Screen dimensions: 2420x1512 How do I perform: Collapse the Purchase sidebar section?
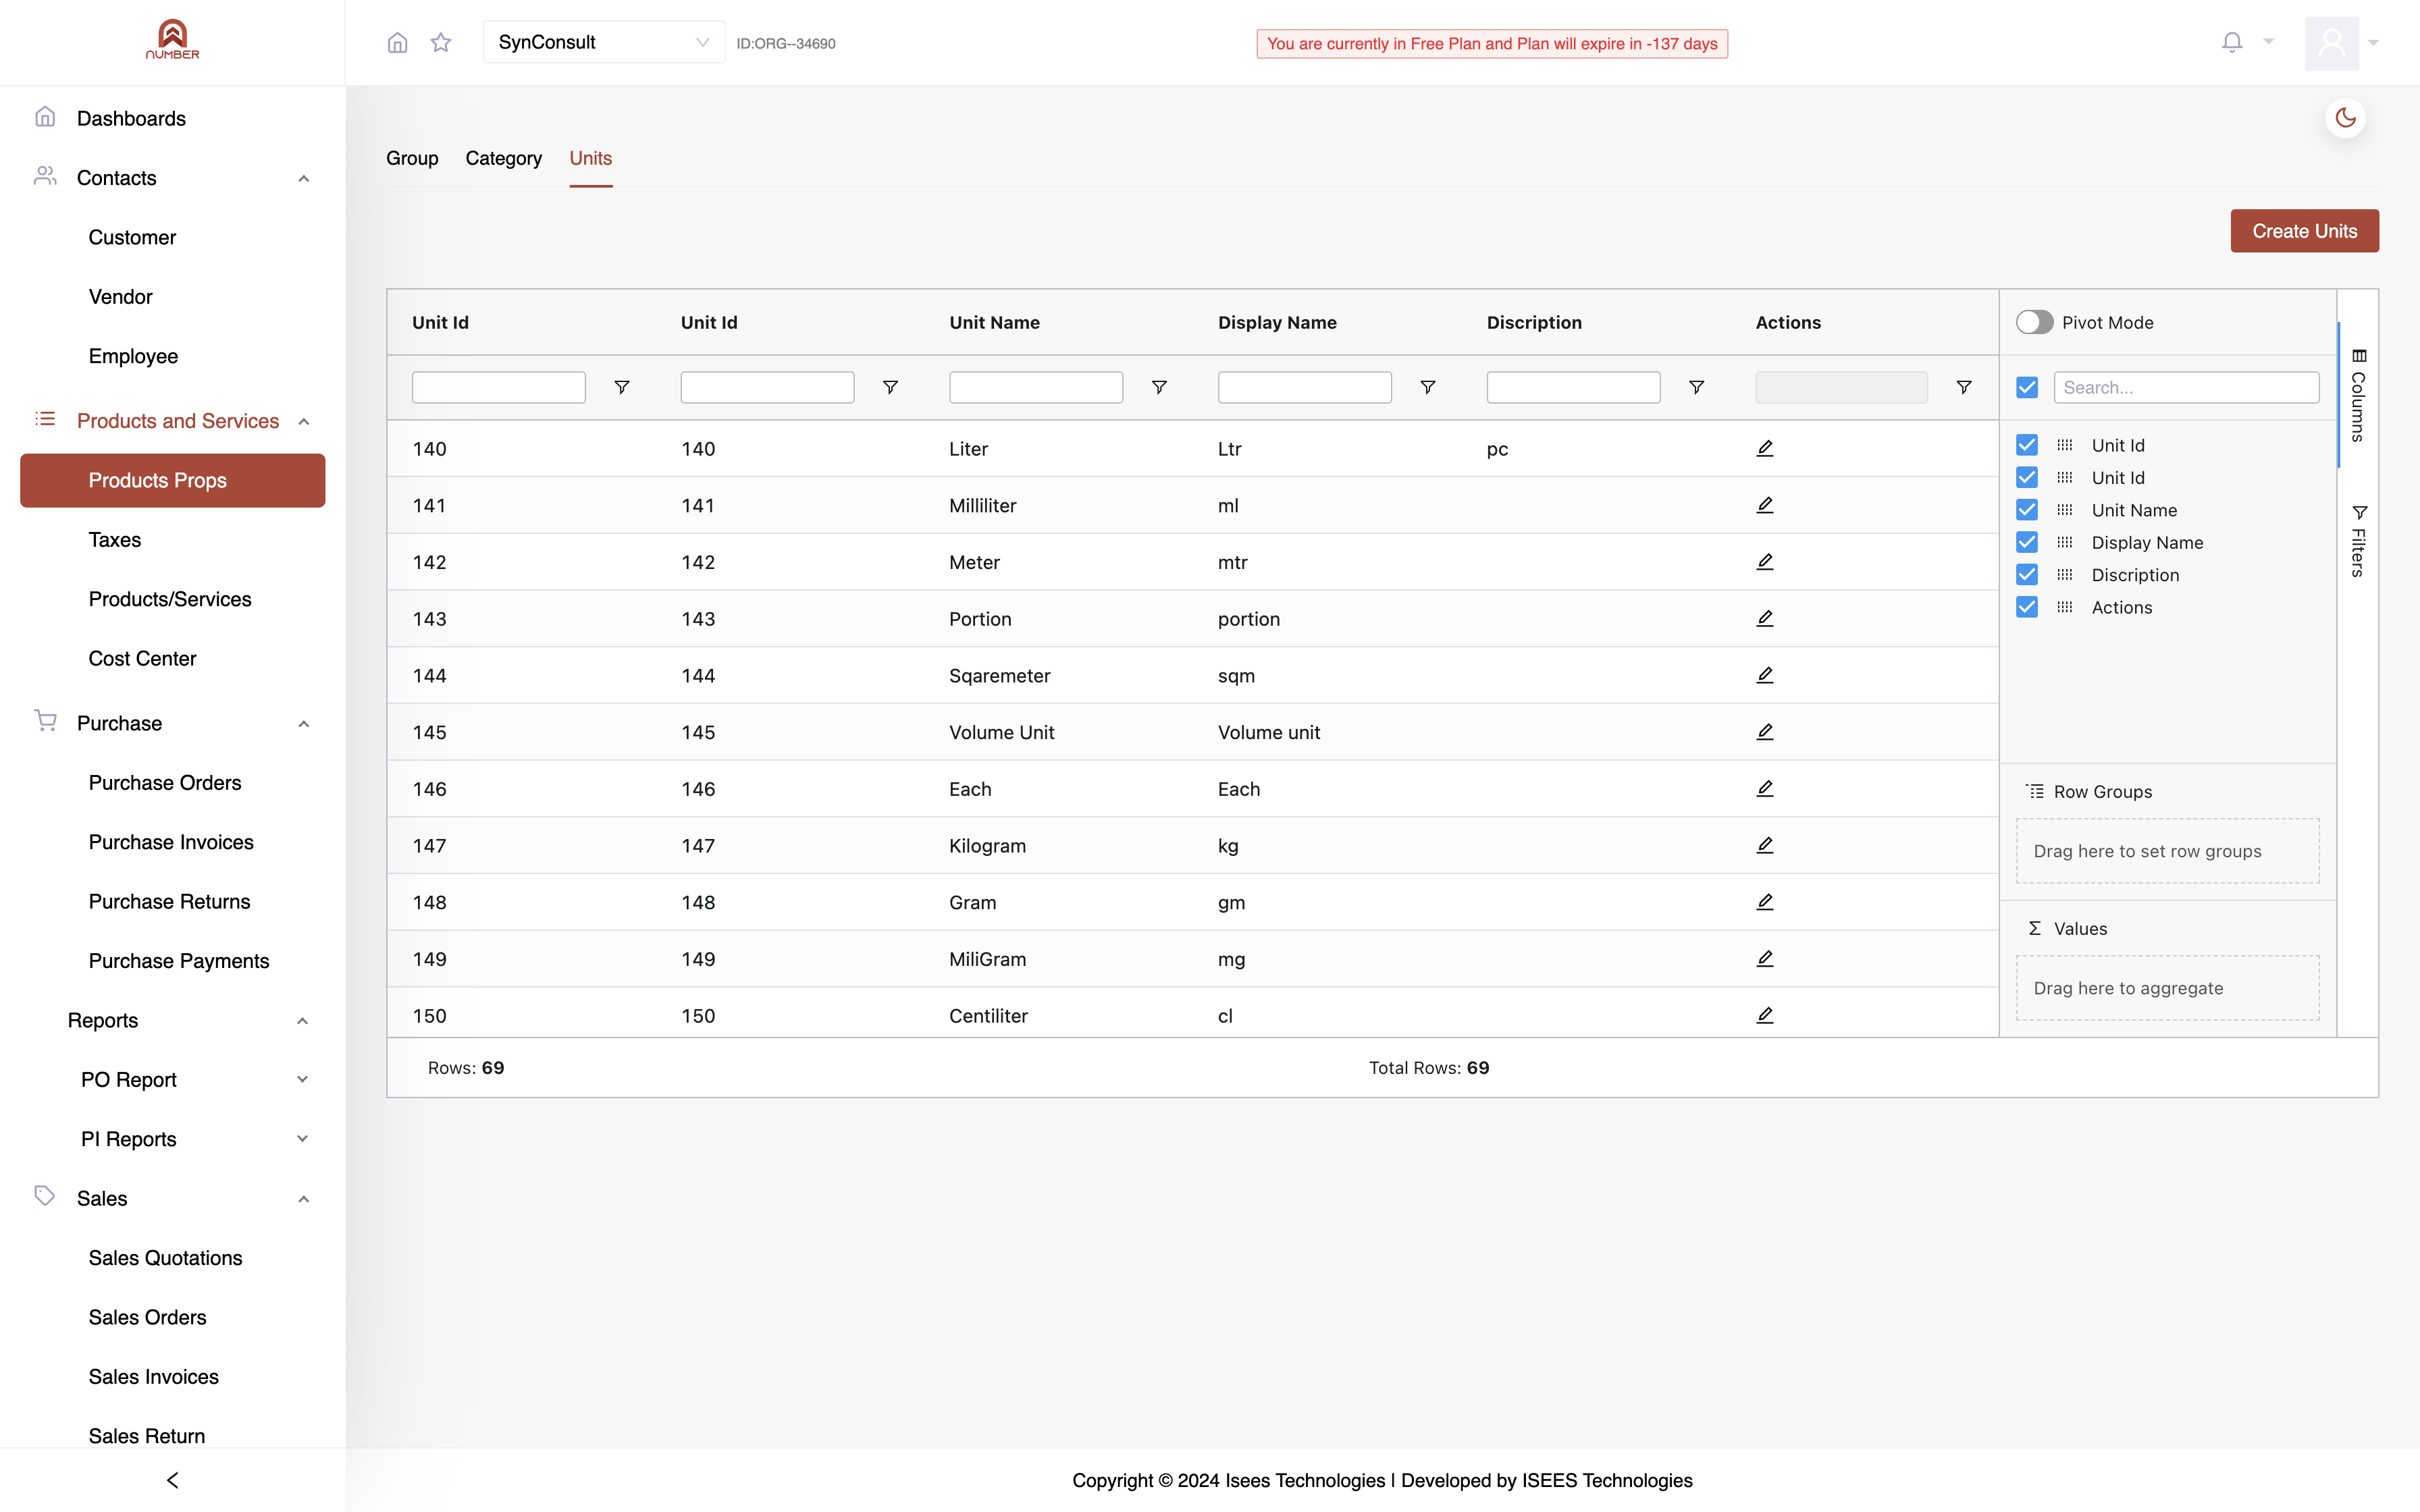304,723
